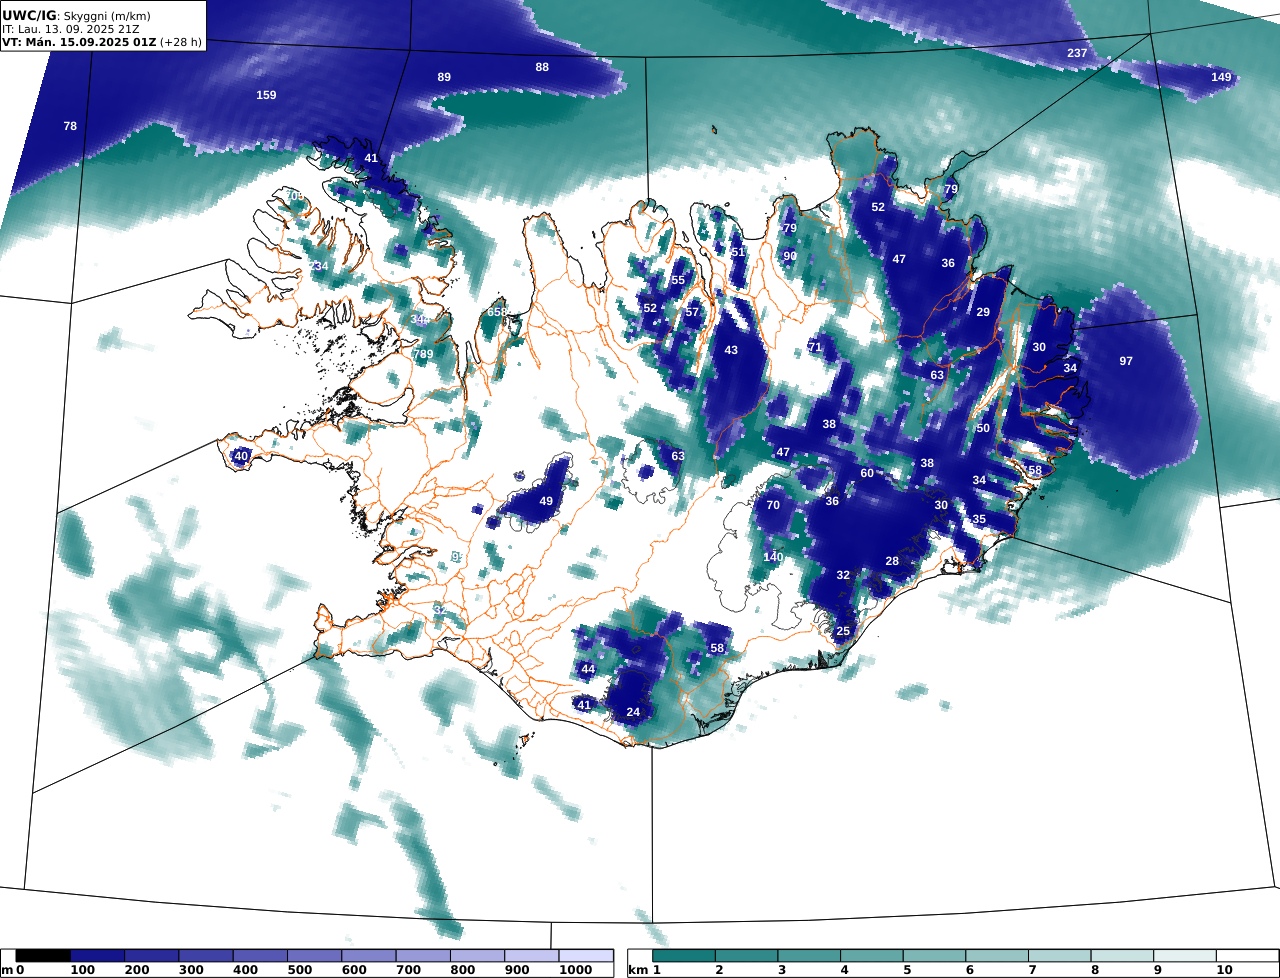Click the visibility value 237 in the northeast

coord(1077,53)
